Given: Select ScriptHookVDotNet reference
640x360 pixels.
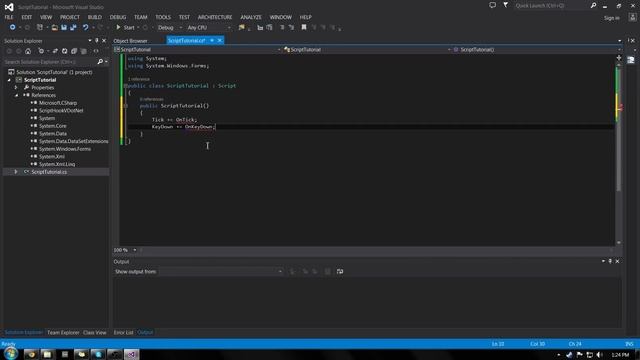Looking at the screenshot, I should 61,110.
